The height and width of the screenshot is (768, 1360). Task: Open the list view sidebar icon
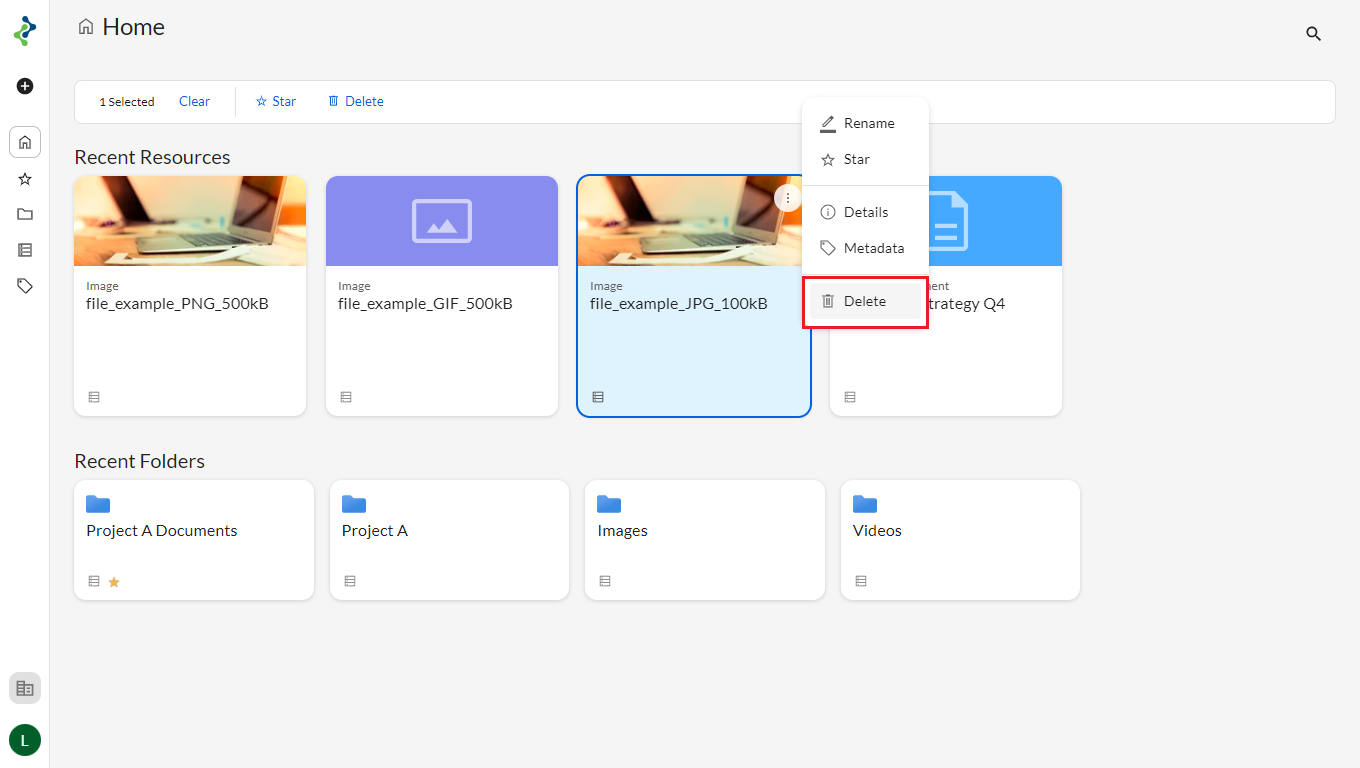[x=25, y=250]
